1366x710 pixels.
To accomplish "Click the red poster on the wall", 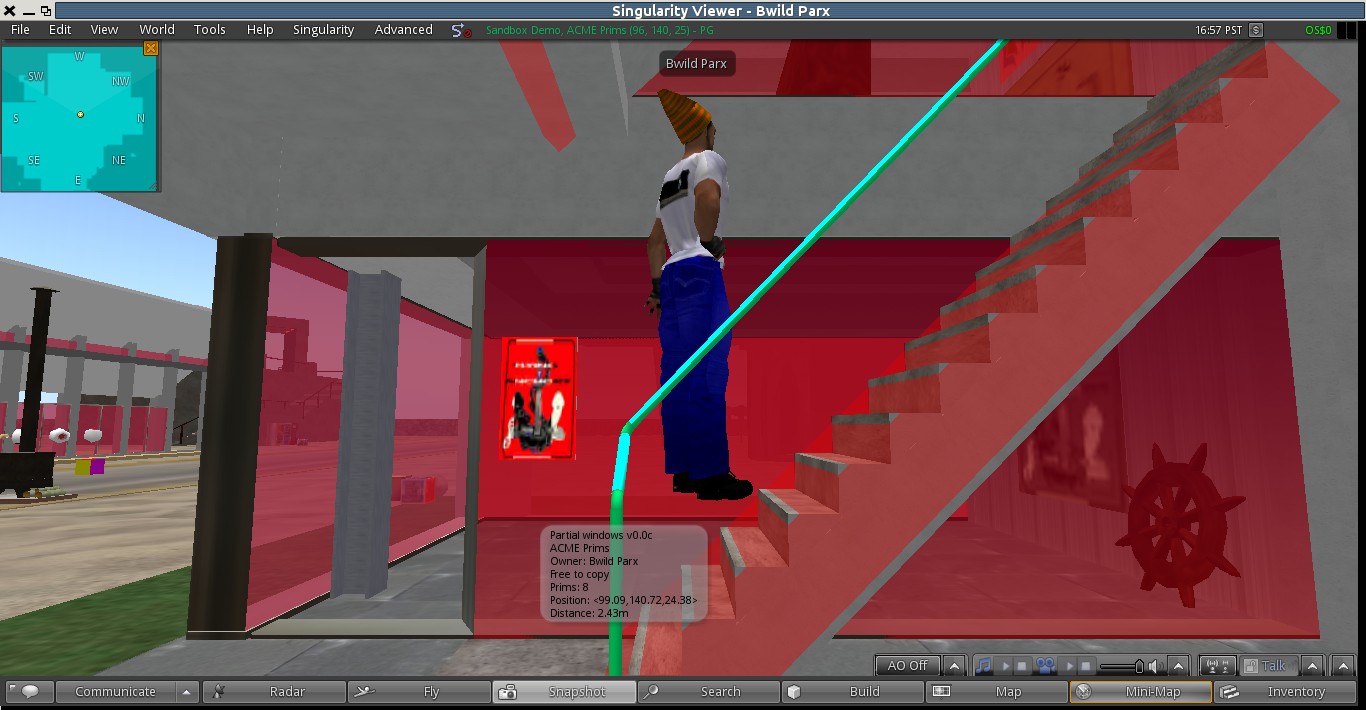I will point(539,399).
